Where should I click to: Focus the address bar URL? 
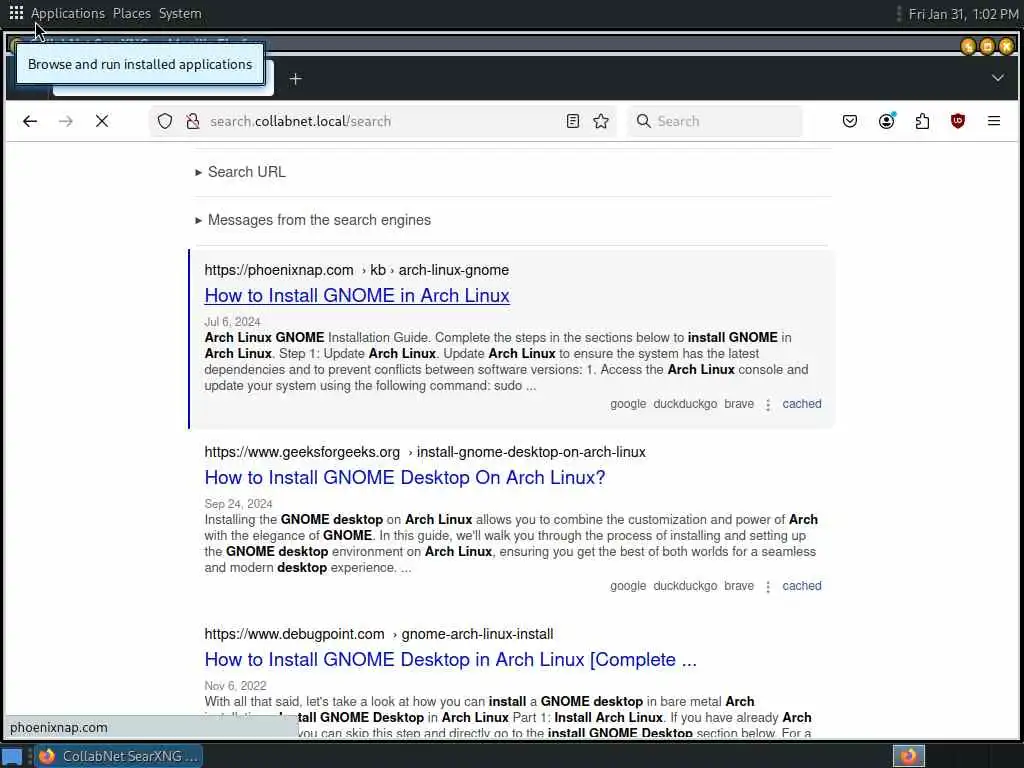click(x=385, y=121)
